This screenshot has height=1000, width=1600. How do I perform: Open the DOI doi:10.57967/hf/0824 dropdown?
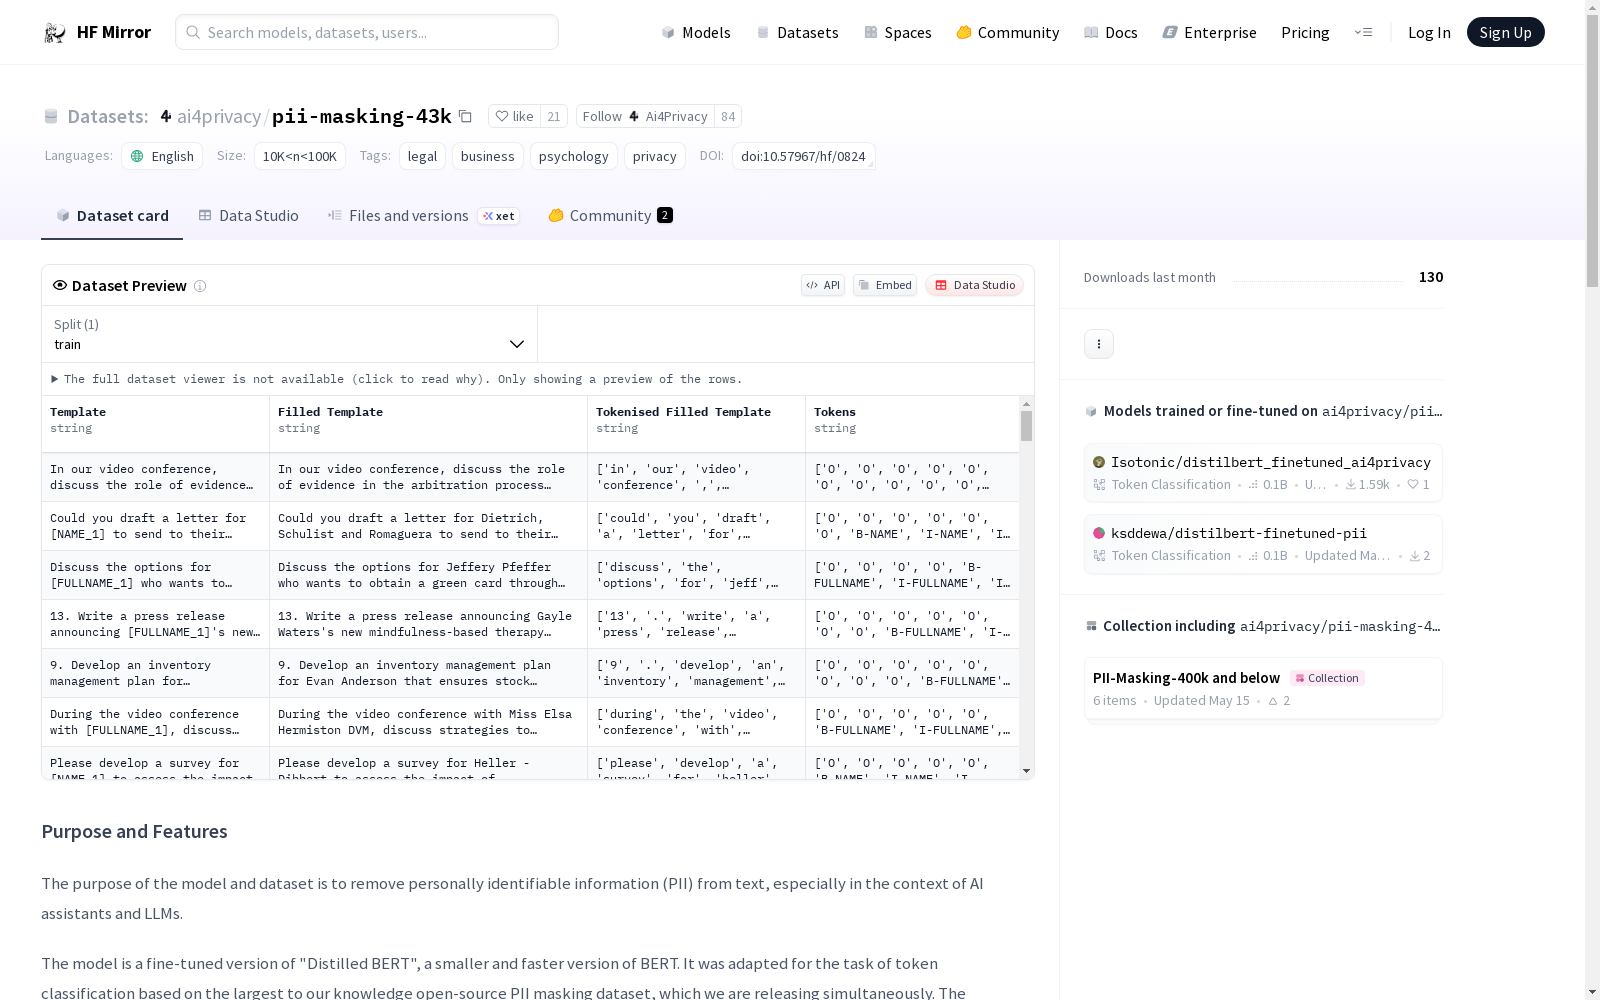point(803,156)
